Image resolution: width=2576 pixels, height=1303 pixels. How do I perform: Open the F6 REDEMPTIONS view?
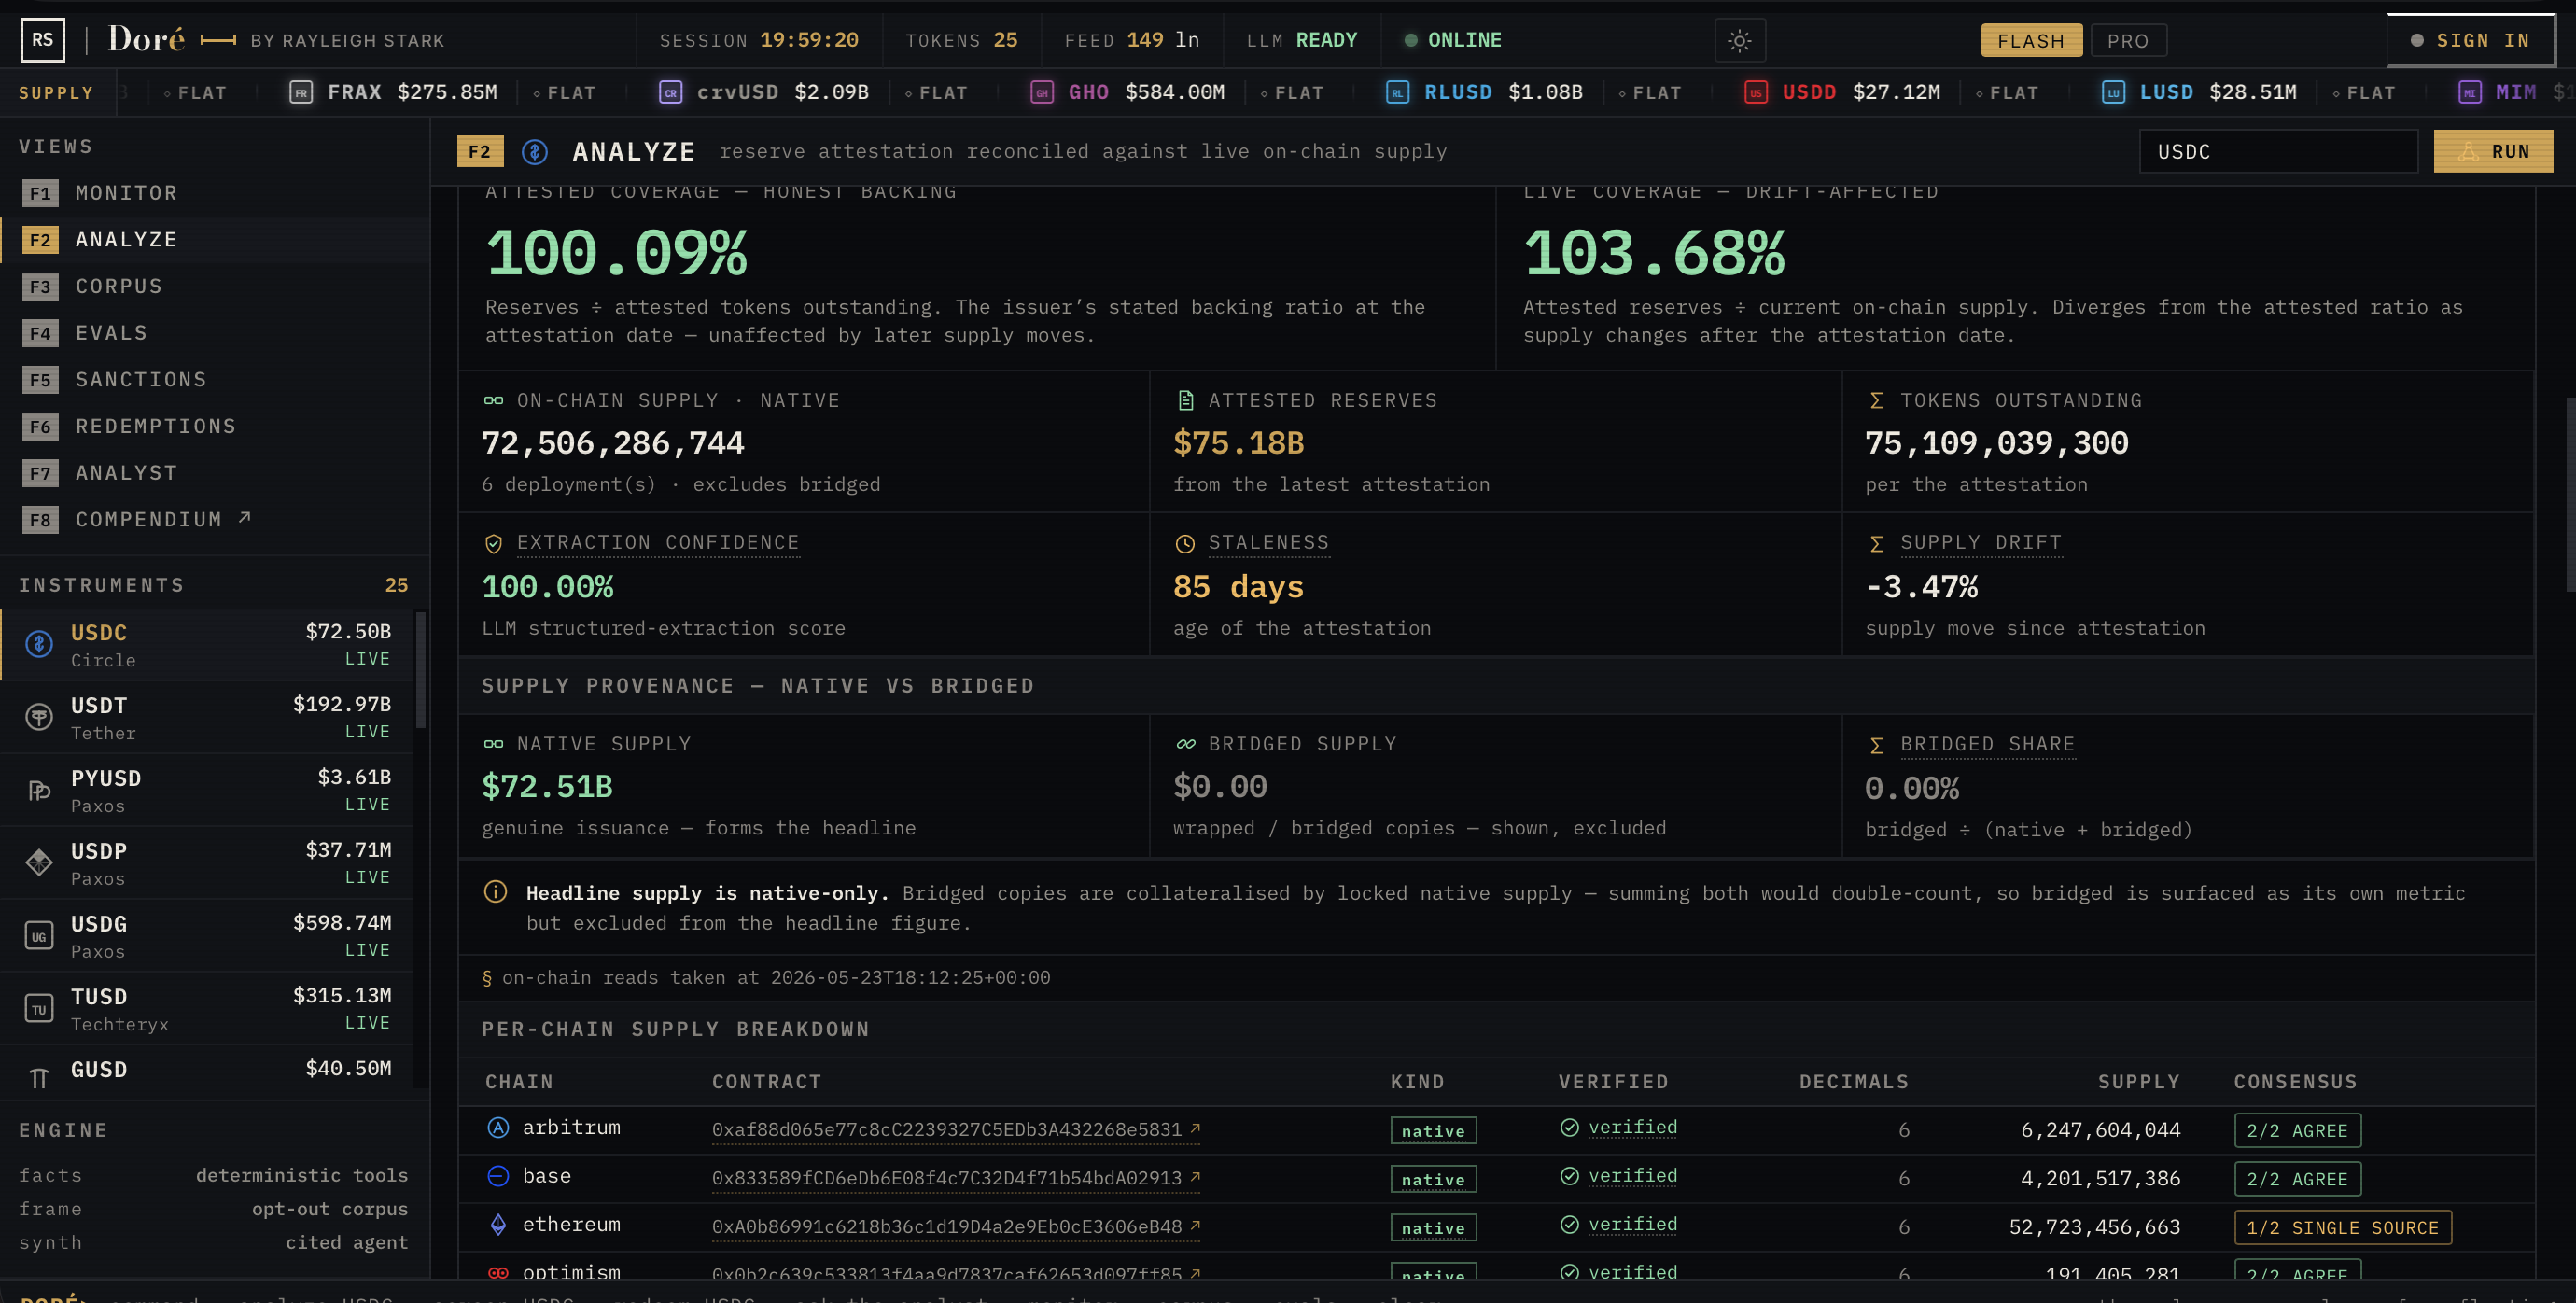(x=215, y=427)
